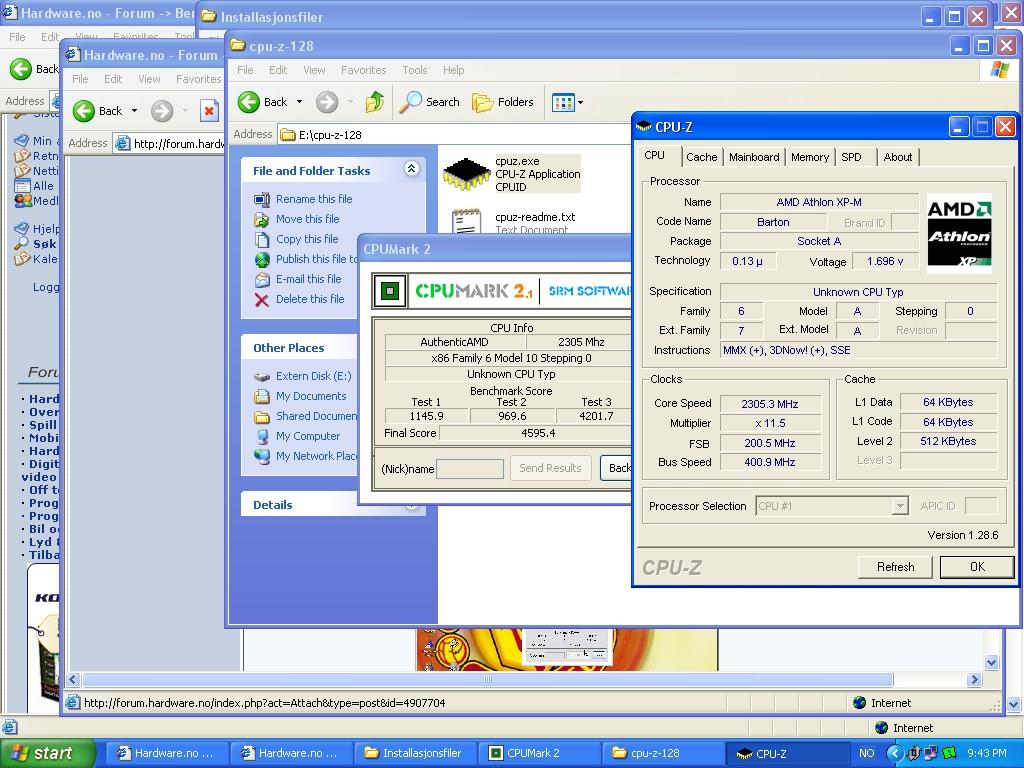Switch to About tab in CPU-Z

point(897,157)
